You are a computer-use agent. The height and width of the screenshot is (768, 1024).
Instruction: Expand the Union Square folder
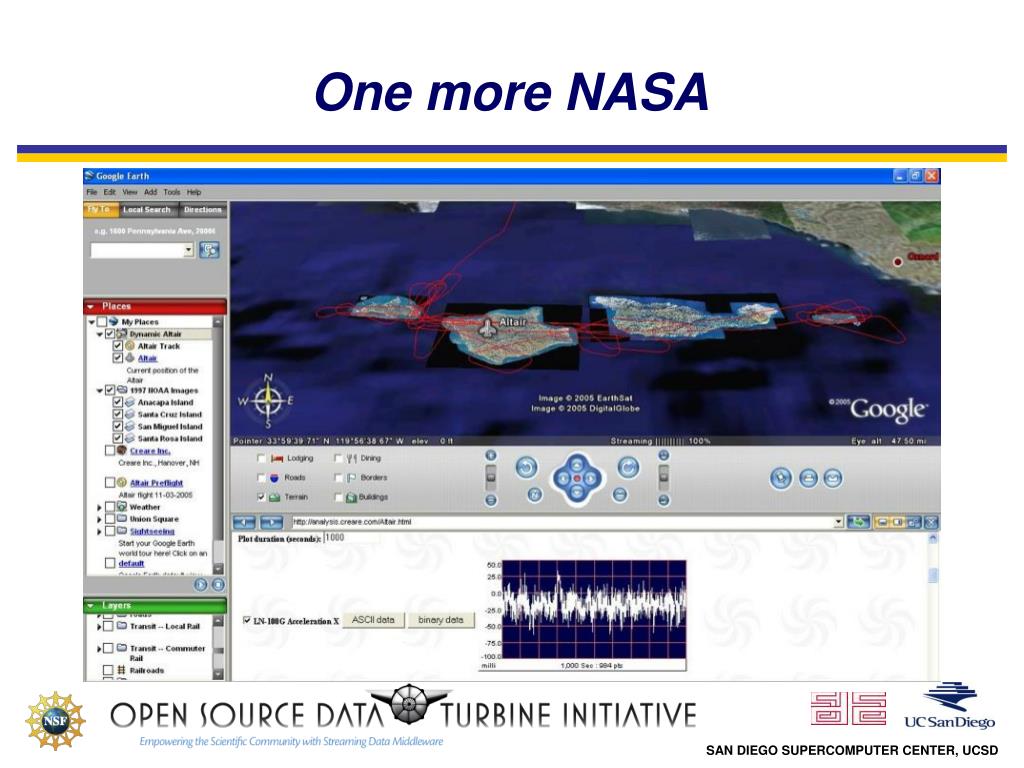(99, 519)
